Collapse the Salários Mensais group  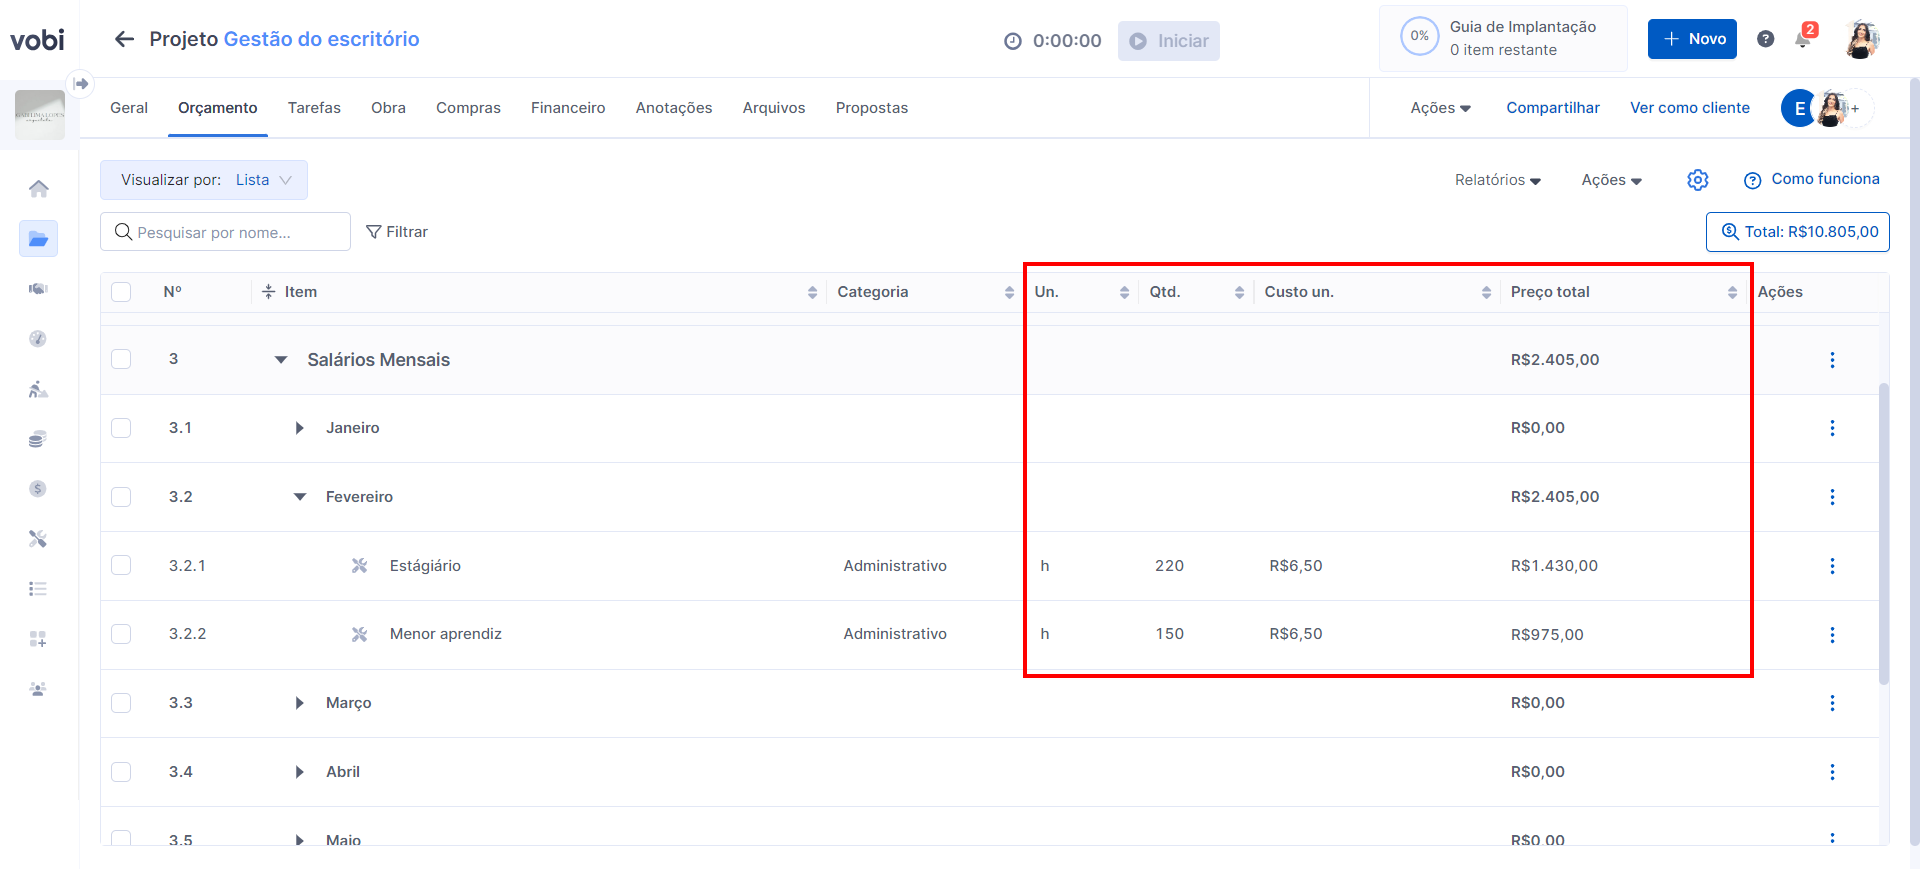click(281, 360)
